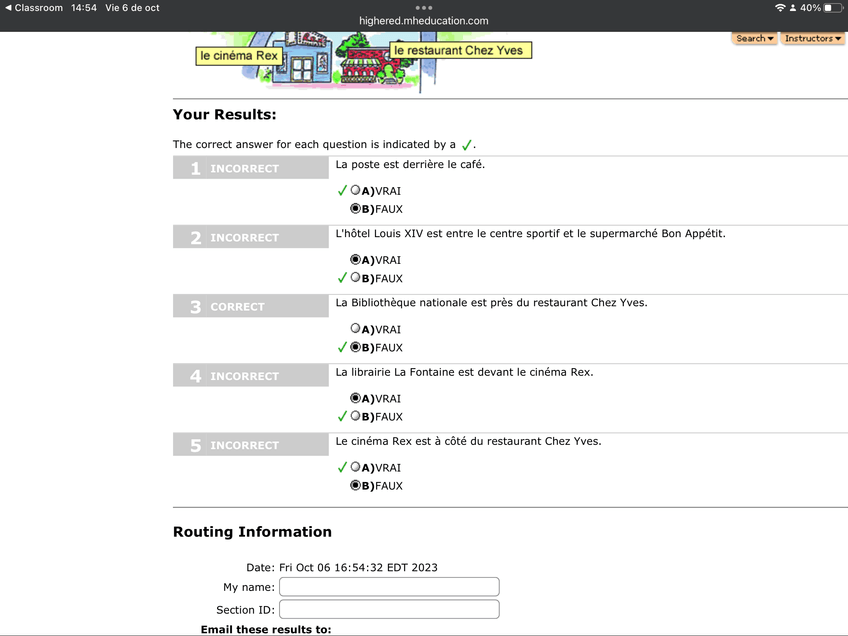
Task: Click the Section ID input field
Action: (389, 610)
